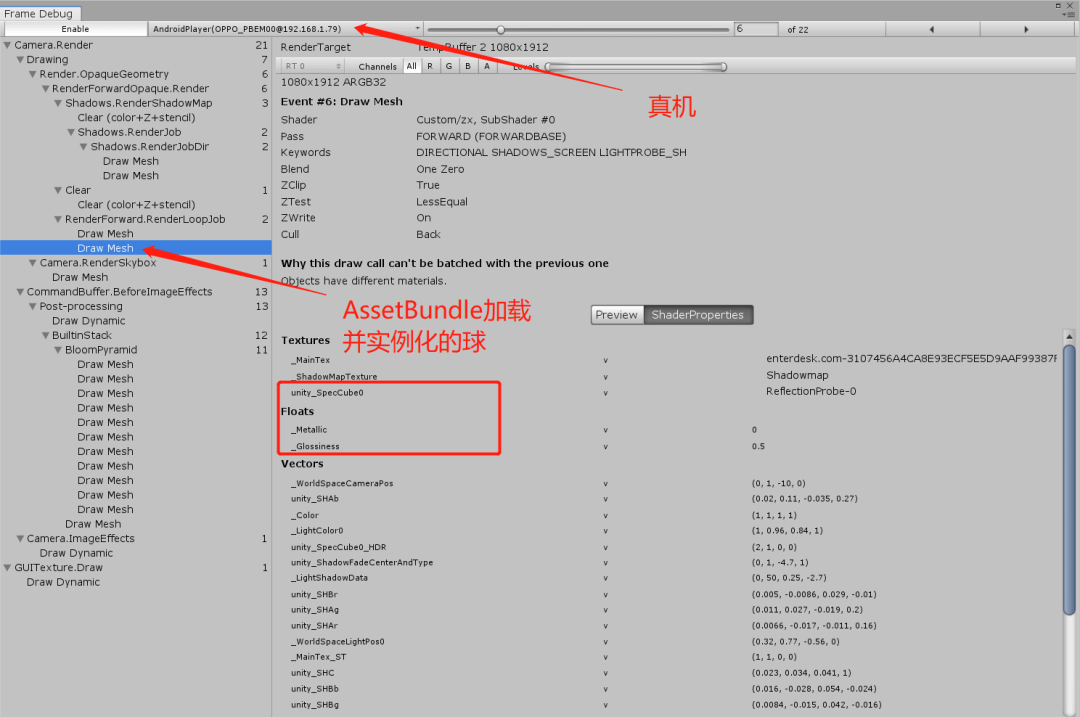
Task: Click the _ShadowMapTexture property
Action: pyautogui.click(x=334, y=377)
